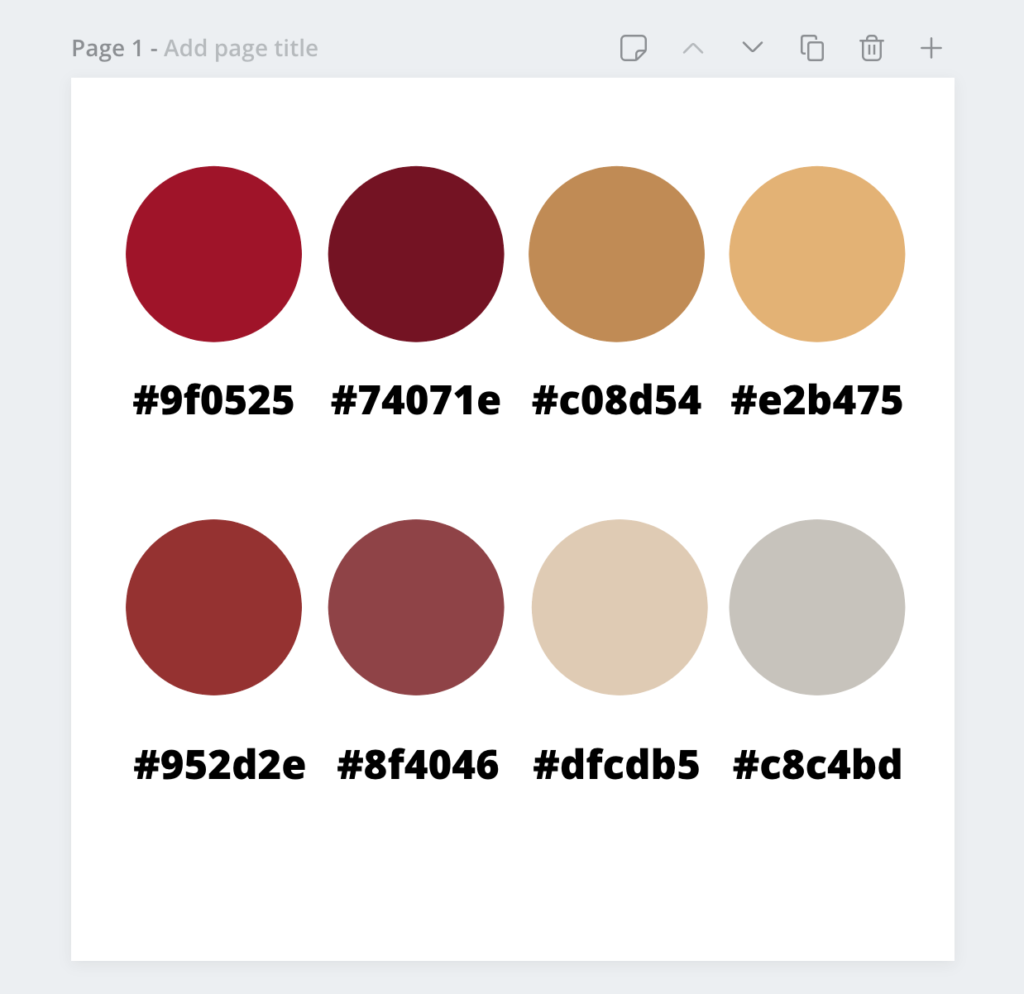Select the #c8c4bd gray circle
The height and width of the screenshot is (994, 1024).
(x=817, y=607)
